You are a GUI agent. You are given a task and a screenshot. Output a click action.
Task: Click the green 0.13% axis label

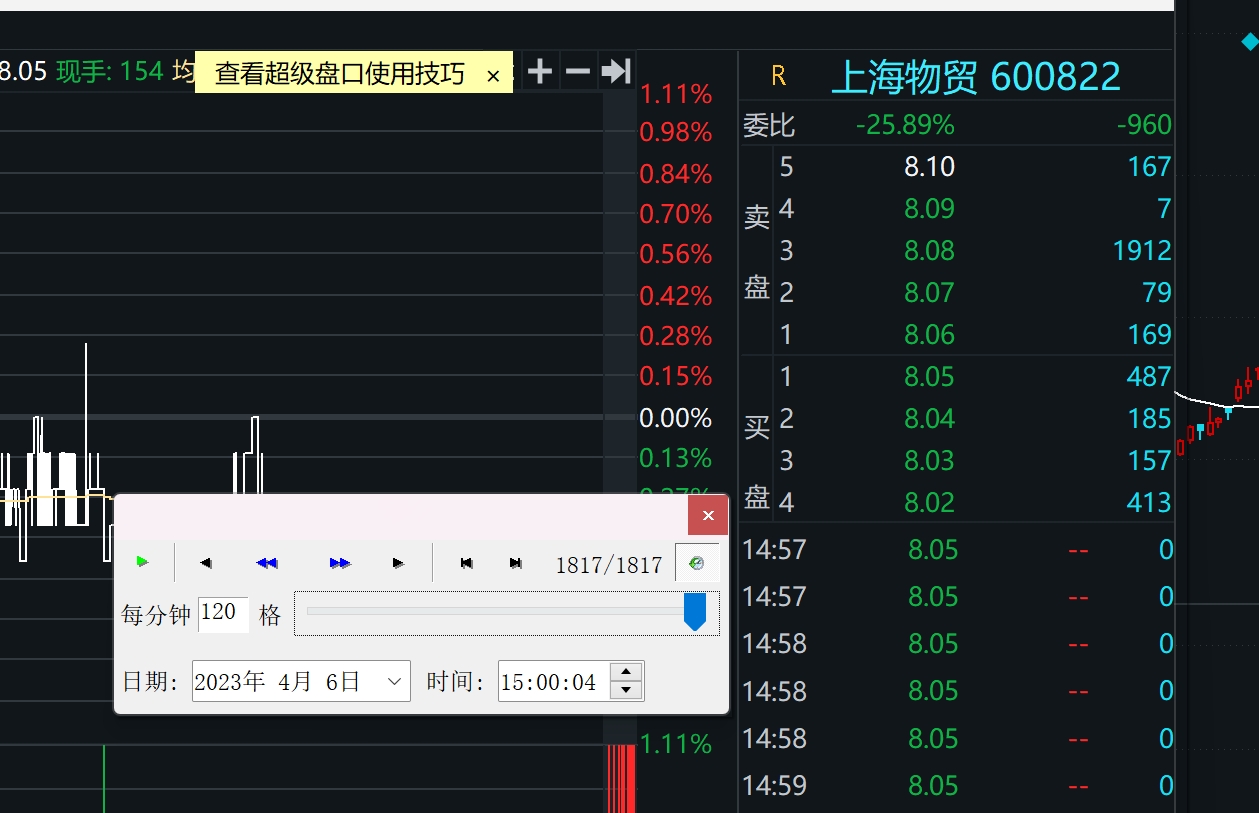coord(676,458)
